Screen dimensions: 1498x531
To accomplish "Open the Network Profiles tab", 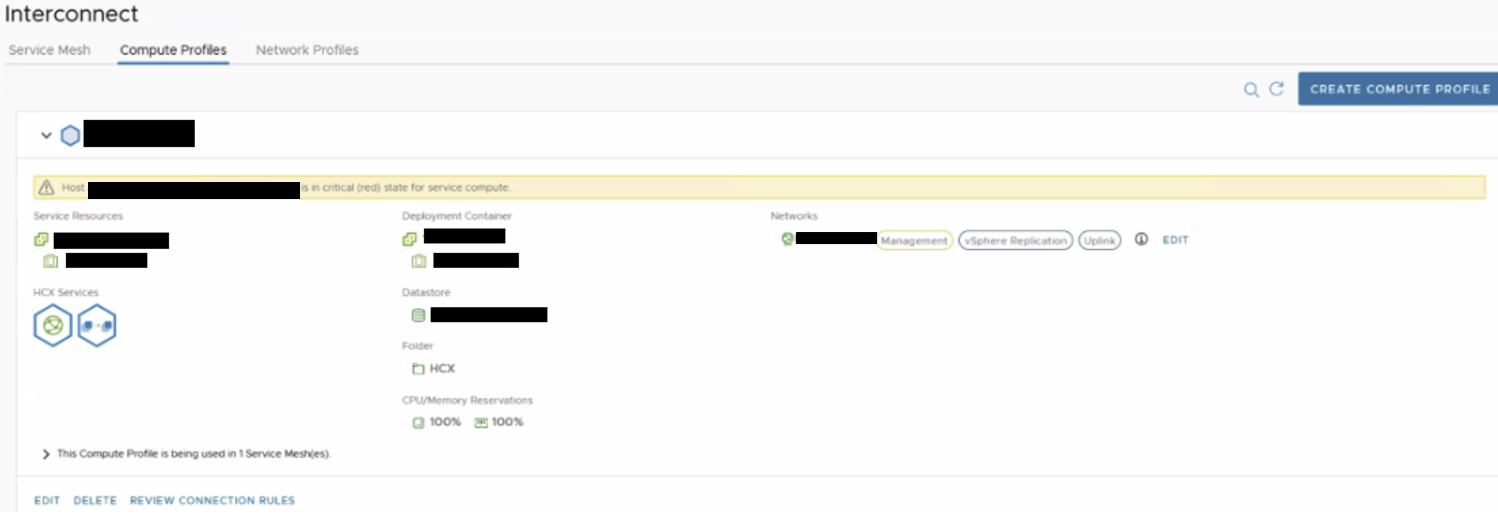I will tap(307, 50).
